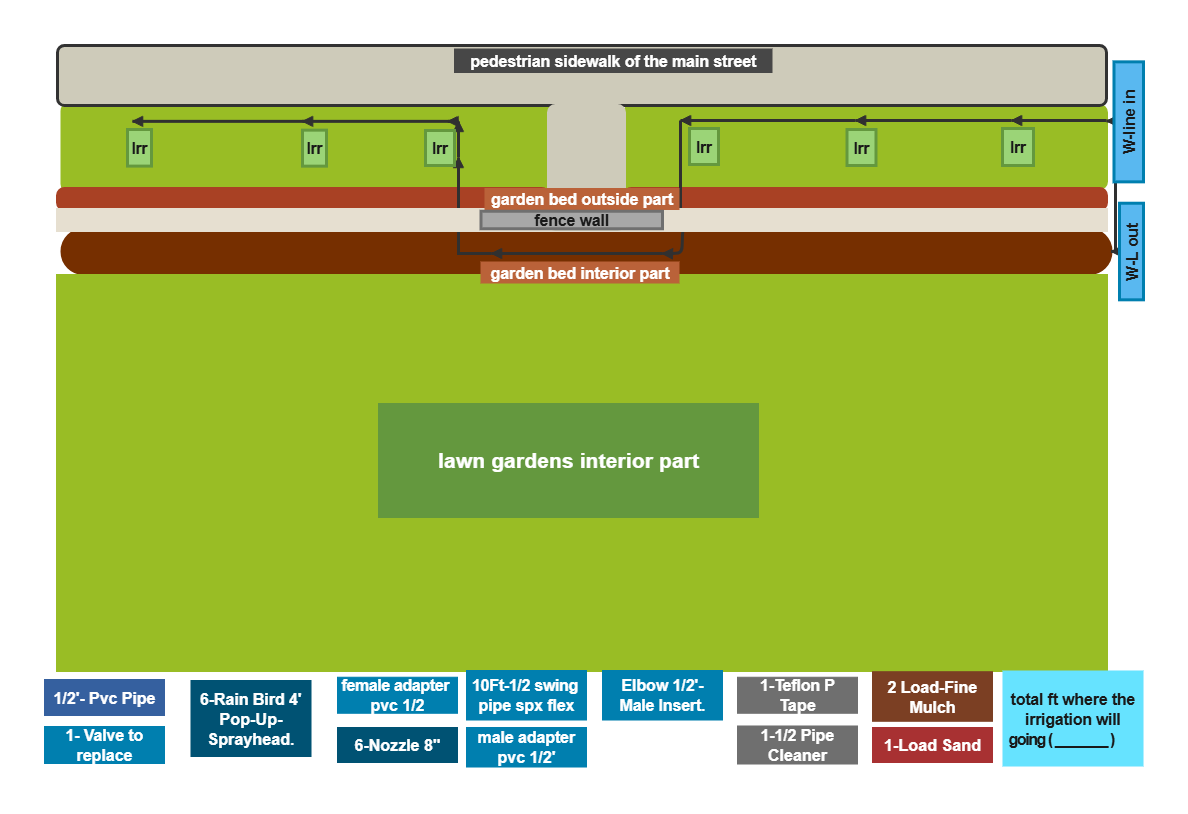The image size is (1188, 814).
Task: Click the 'W-L out' blue box
Action: pyautogui.click(x=1131, y=252)
